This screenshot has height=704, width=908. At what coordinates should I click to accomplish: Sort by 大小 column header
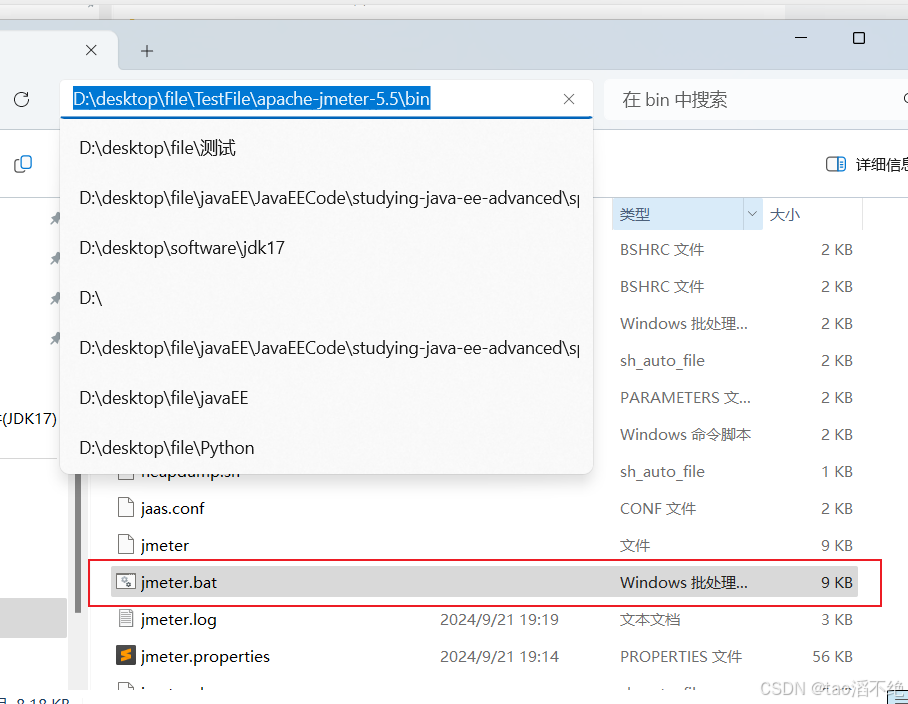[x=812, y=214]
